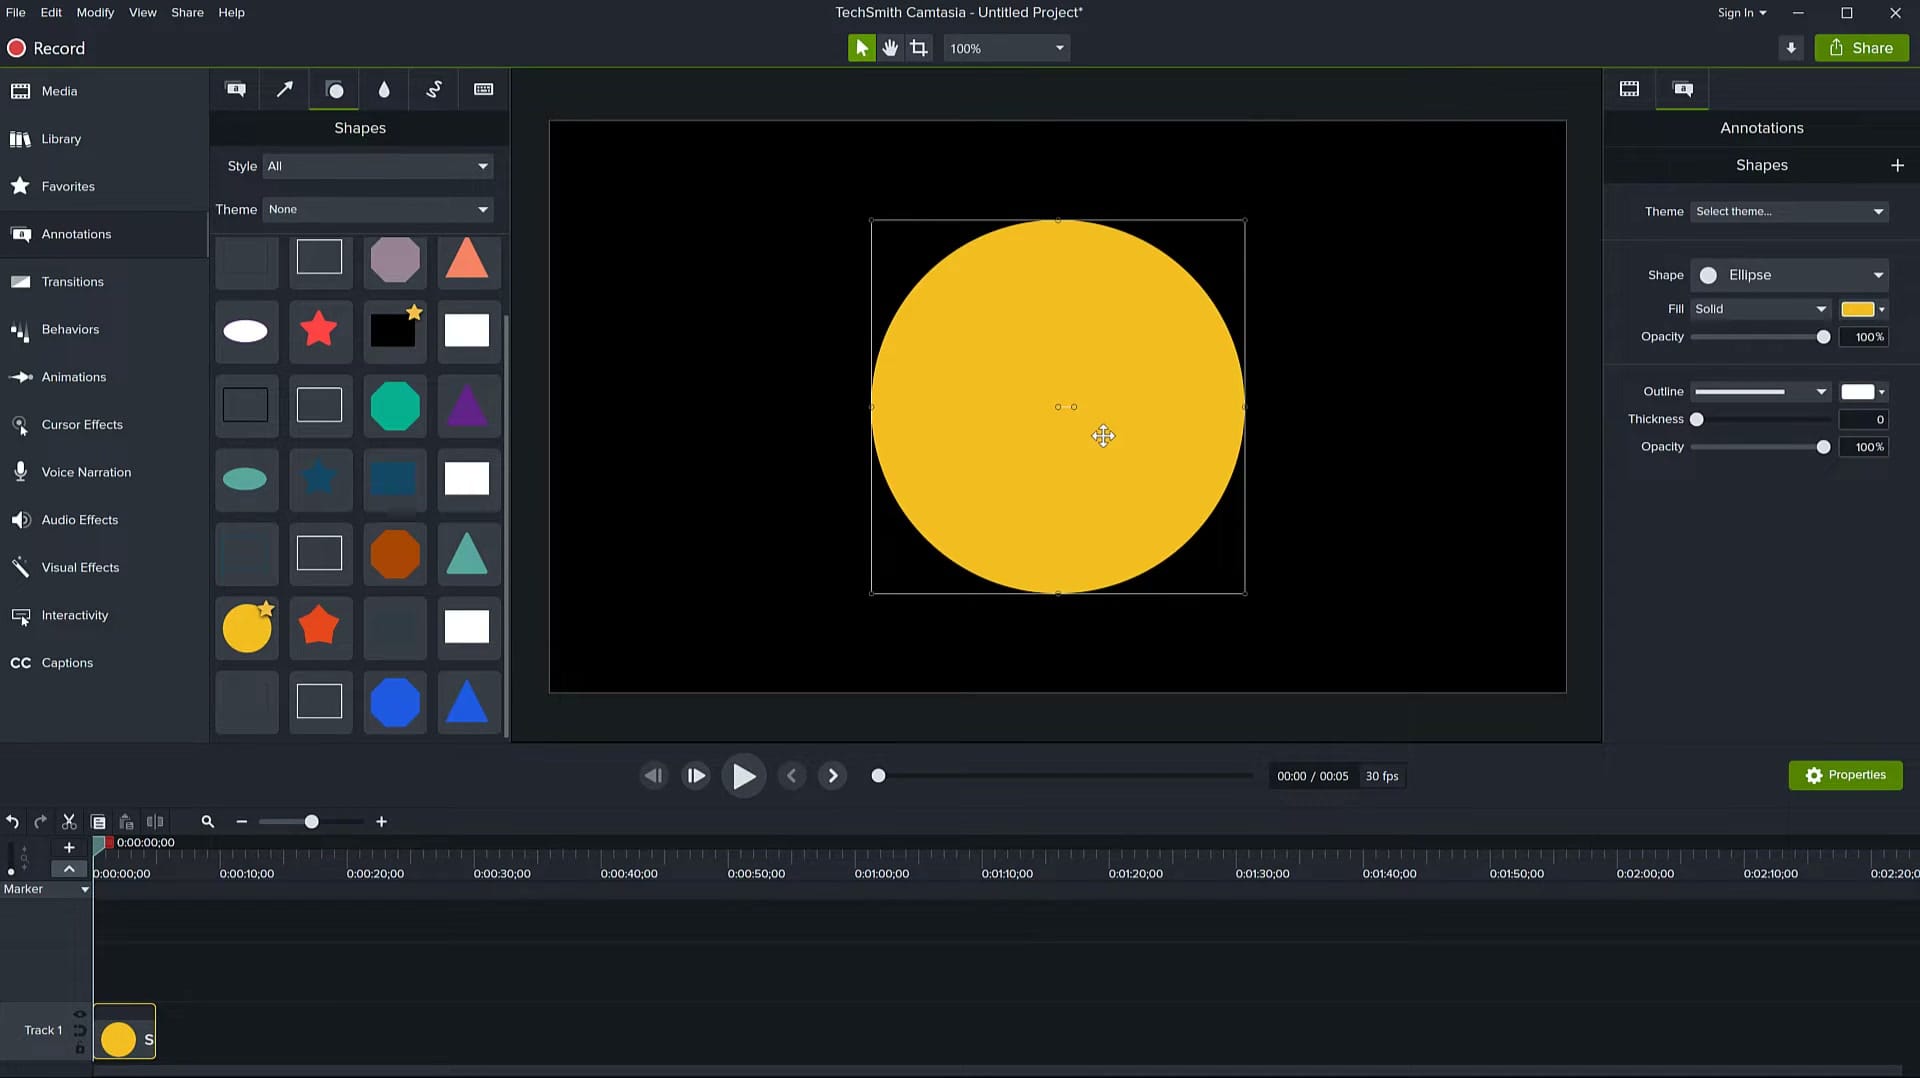Click the green Share button
Viewport: 1920px width, 1078px height.
1861,47
